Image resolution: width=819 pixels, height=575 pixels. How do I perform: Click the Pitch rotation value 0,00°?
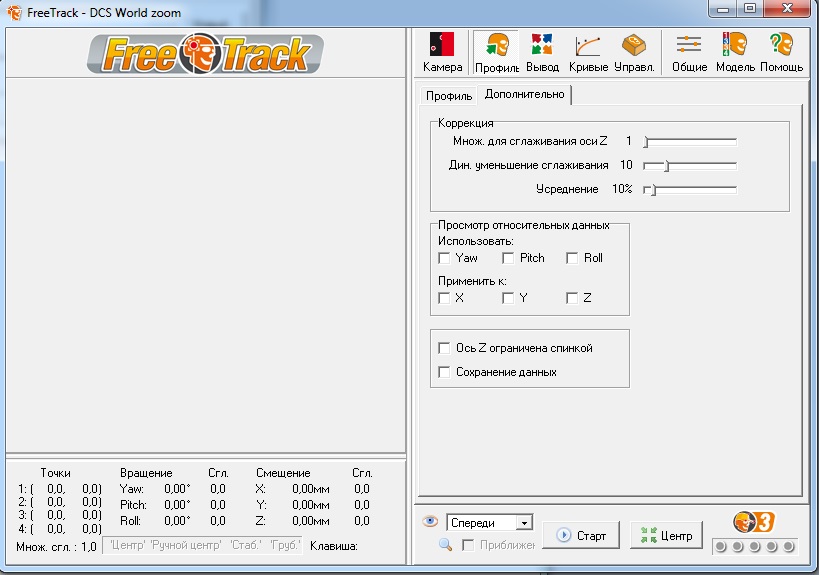pyautogui.click(x=177, y=505)
